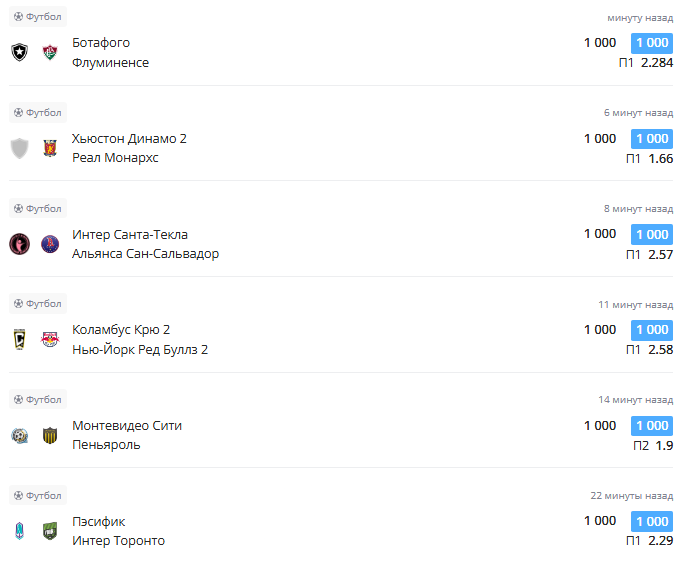
Task: Click the Fluminense team crest icon
Action: (50, 52)
